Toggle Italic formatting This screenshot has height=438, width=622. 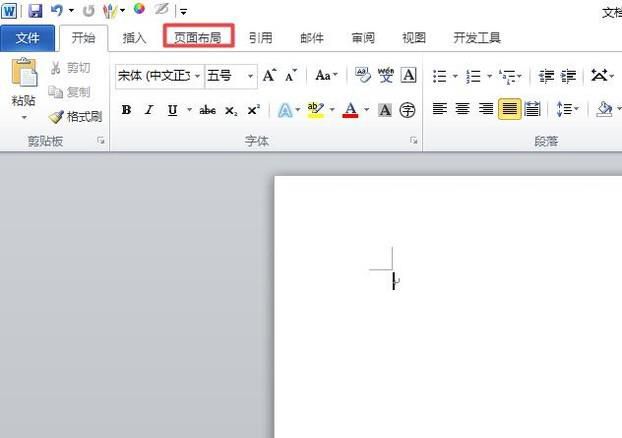click(x=149, y=110)
